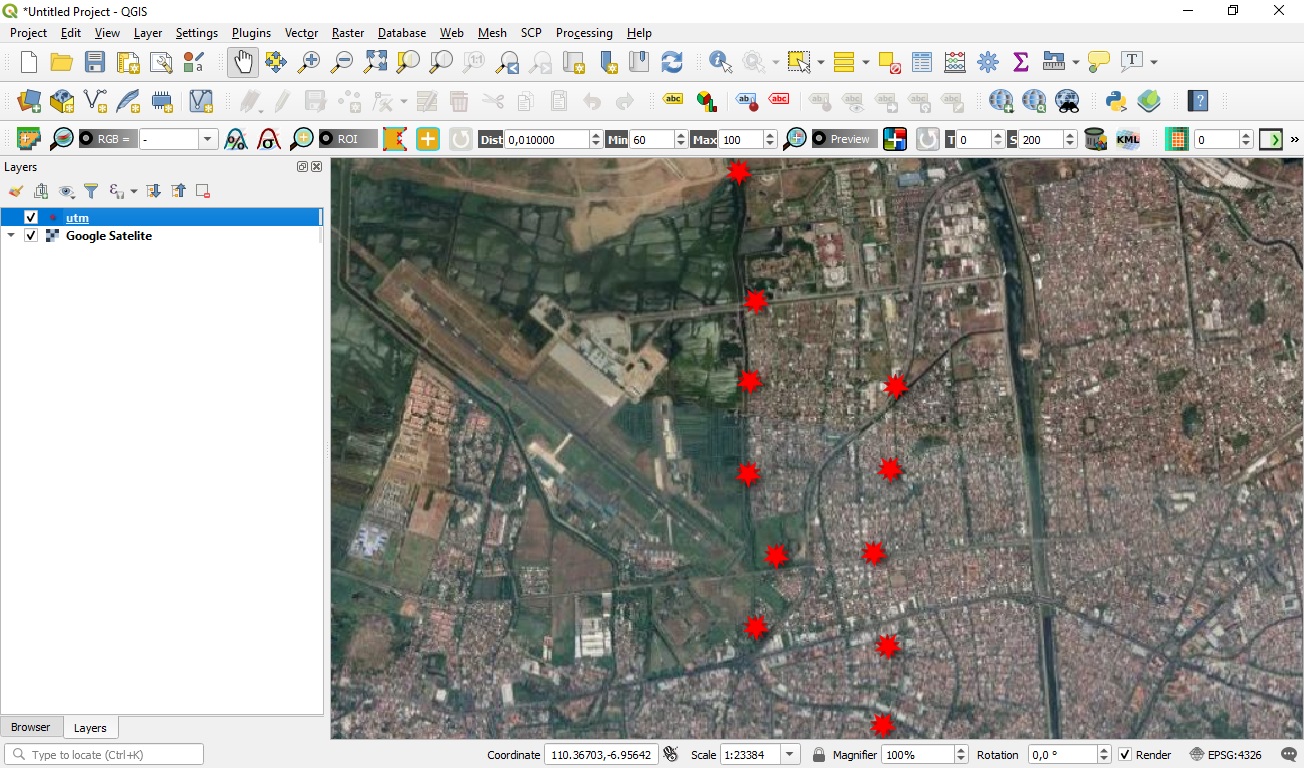Show statistical summary sigma icon

click(x=1021, y=62)
